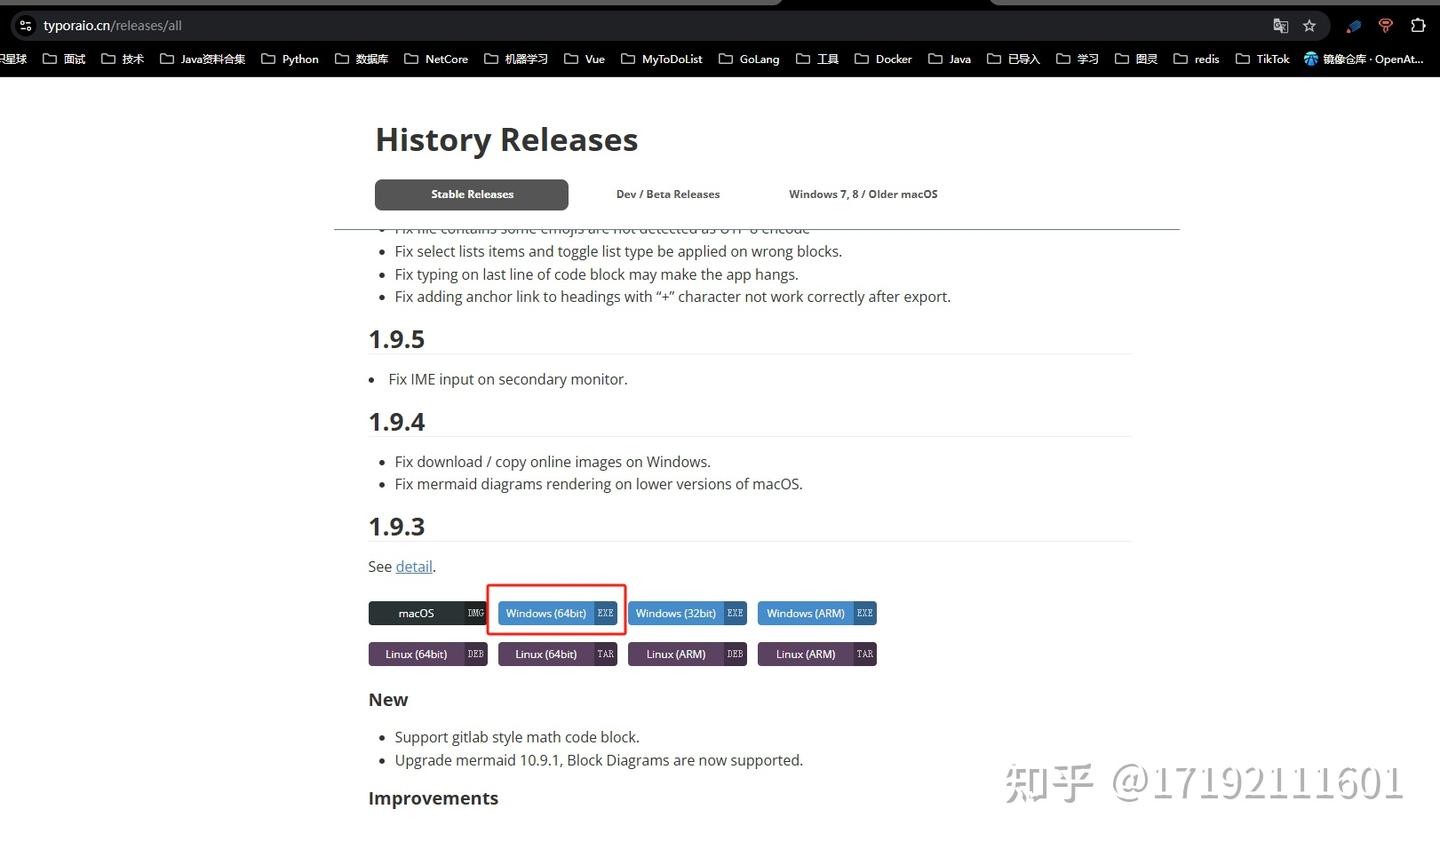This screenshot has width=1440, height=841.
Task: Download the Windows (32bit) EXE installer
Action: [x=688, y=613]
